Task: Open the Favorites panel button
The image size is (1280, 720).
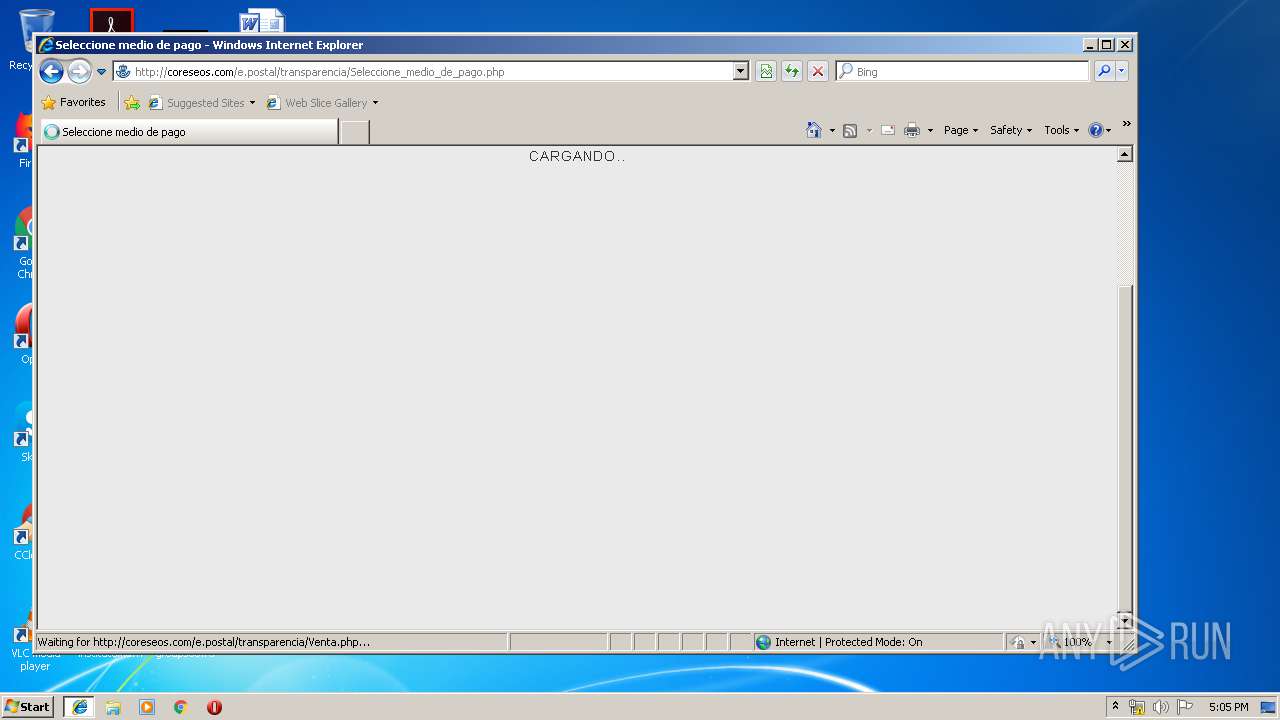Action: 73,102
